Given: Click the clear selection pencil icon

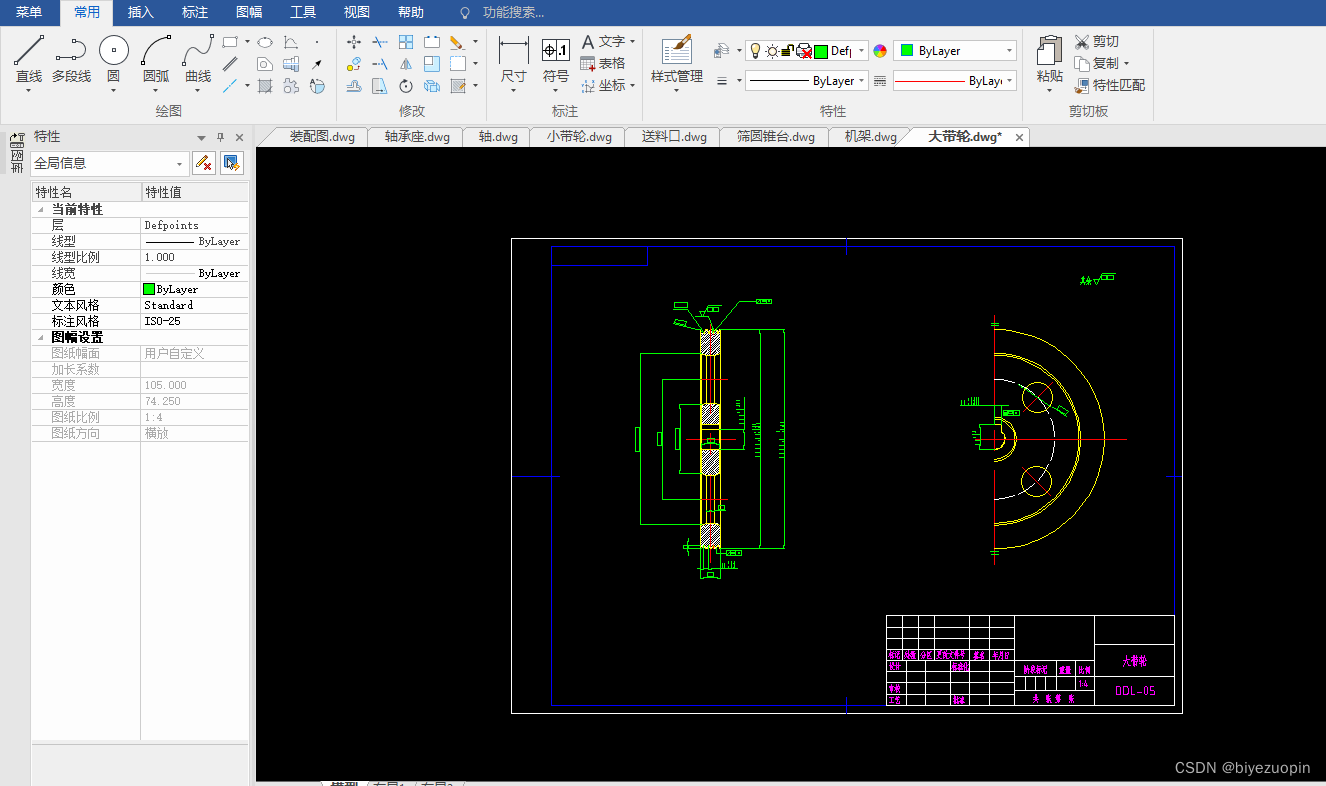Looking at the screenshot, I should pos(204,162).
